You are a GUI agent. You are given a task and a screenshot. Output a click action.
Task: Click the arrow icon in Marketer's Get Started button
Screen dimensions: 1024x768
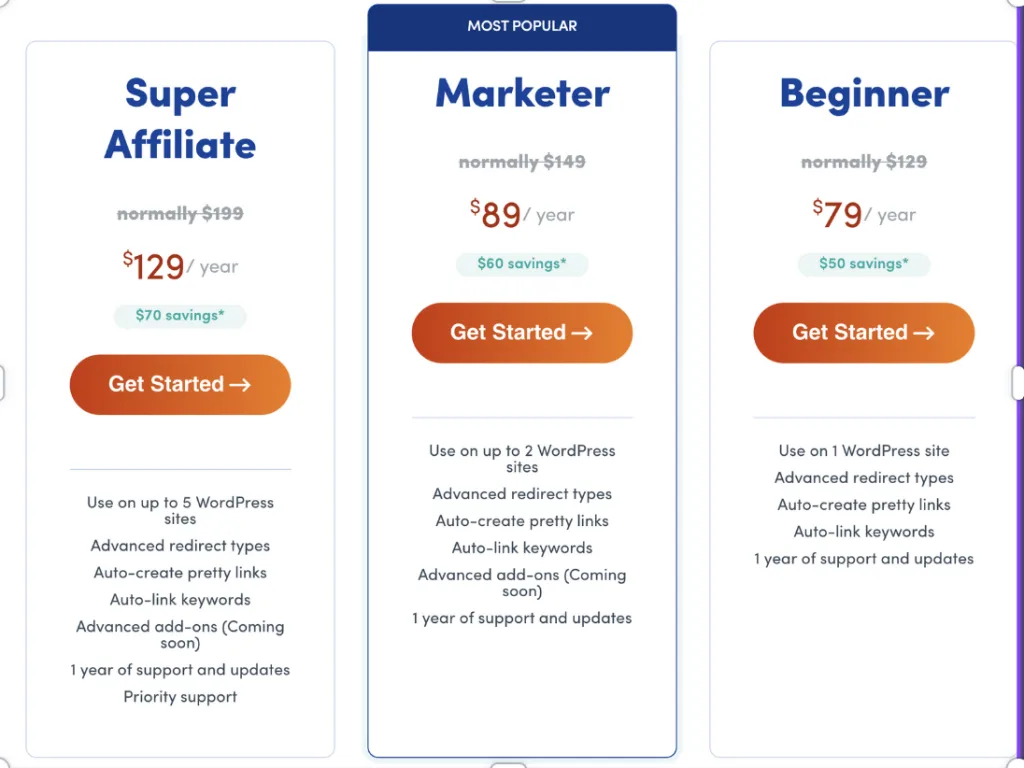[582, 333]
